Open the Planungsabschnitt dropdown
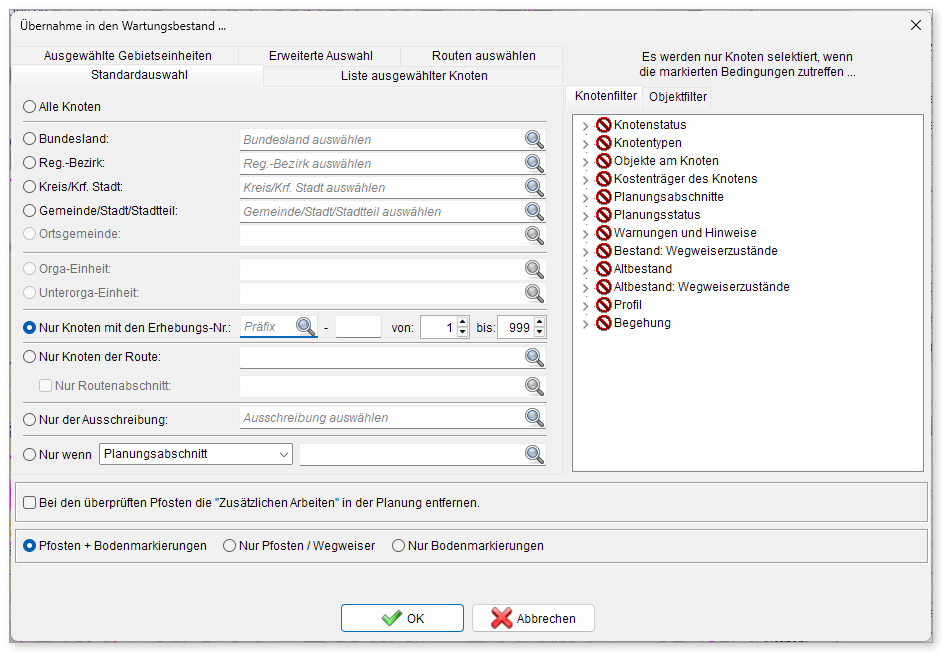The width and height of the screenshot is (942, 652). (196, 454)
